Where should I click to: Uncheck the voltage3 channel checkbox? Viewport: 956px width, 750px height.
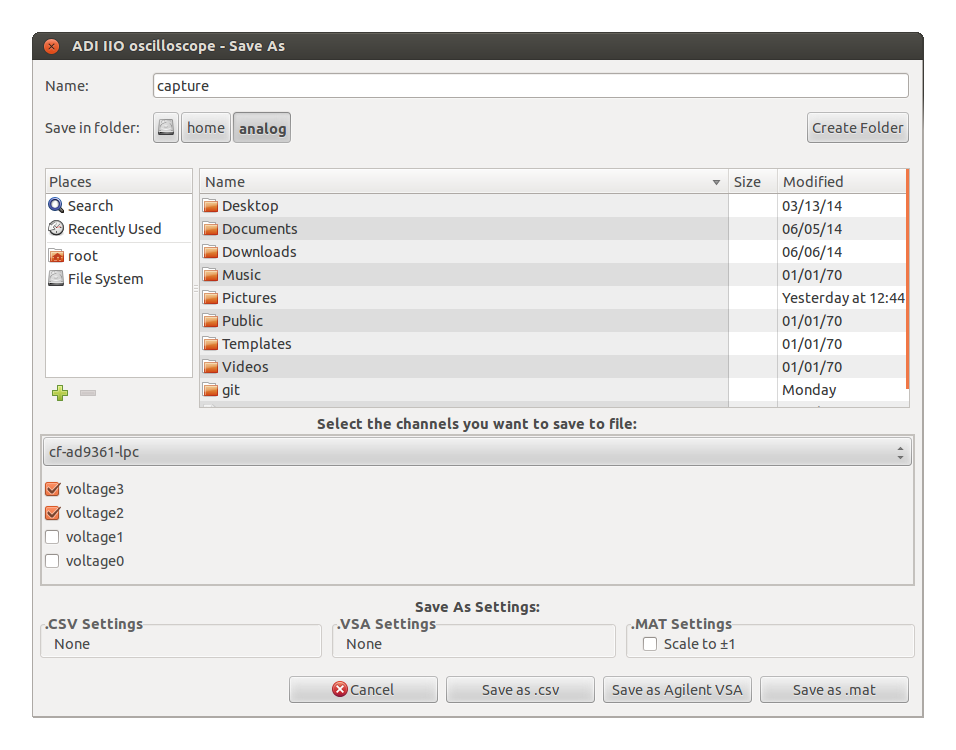[53, 490]
